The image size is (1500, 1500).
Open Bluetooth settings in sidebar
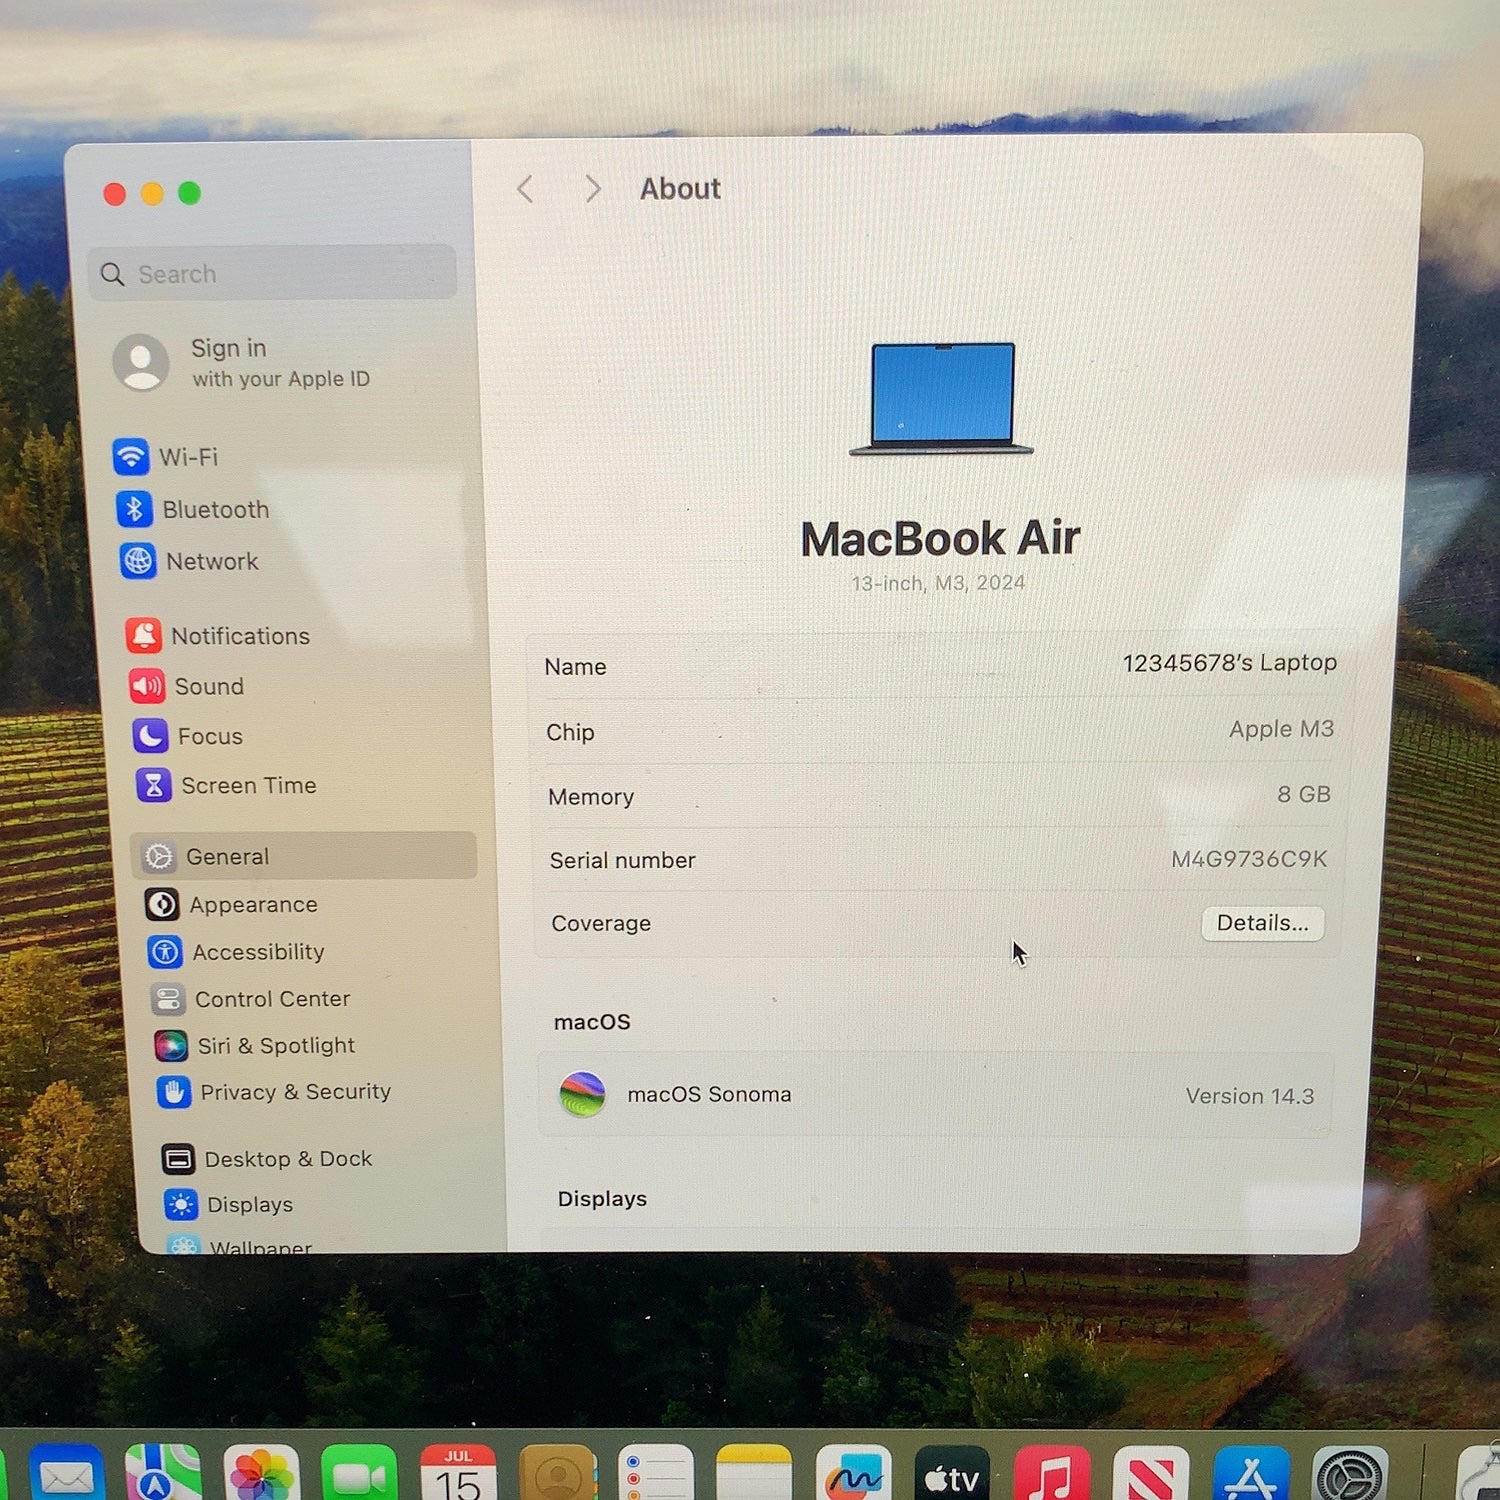point(192,509)
